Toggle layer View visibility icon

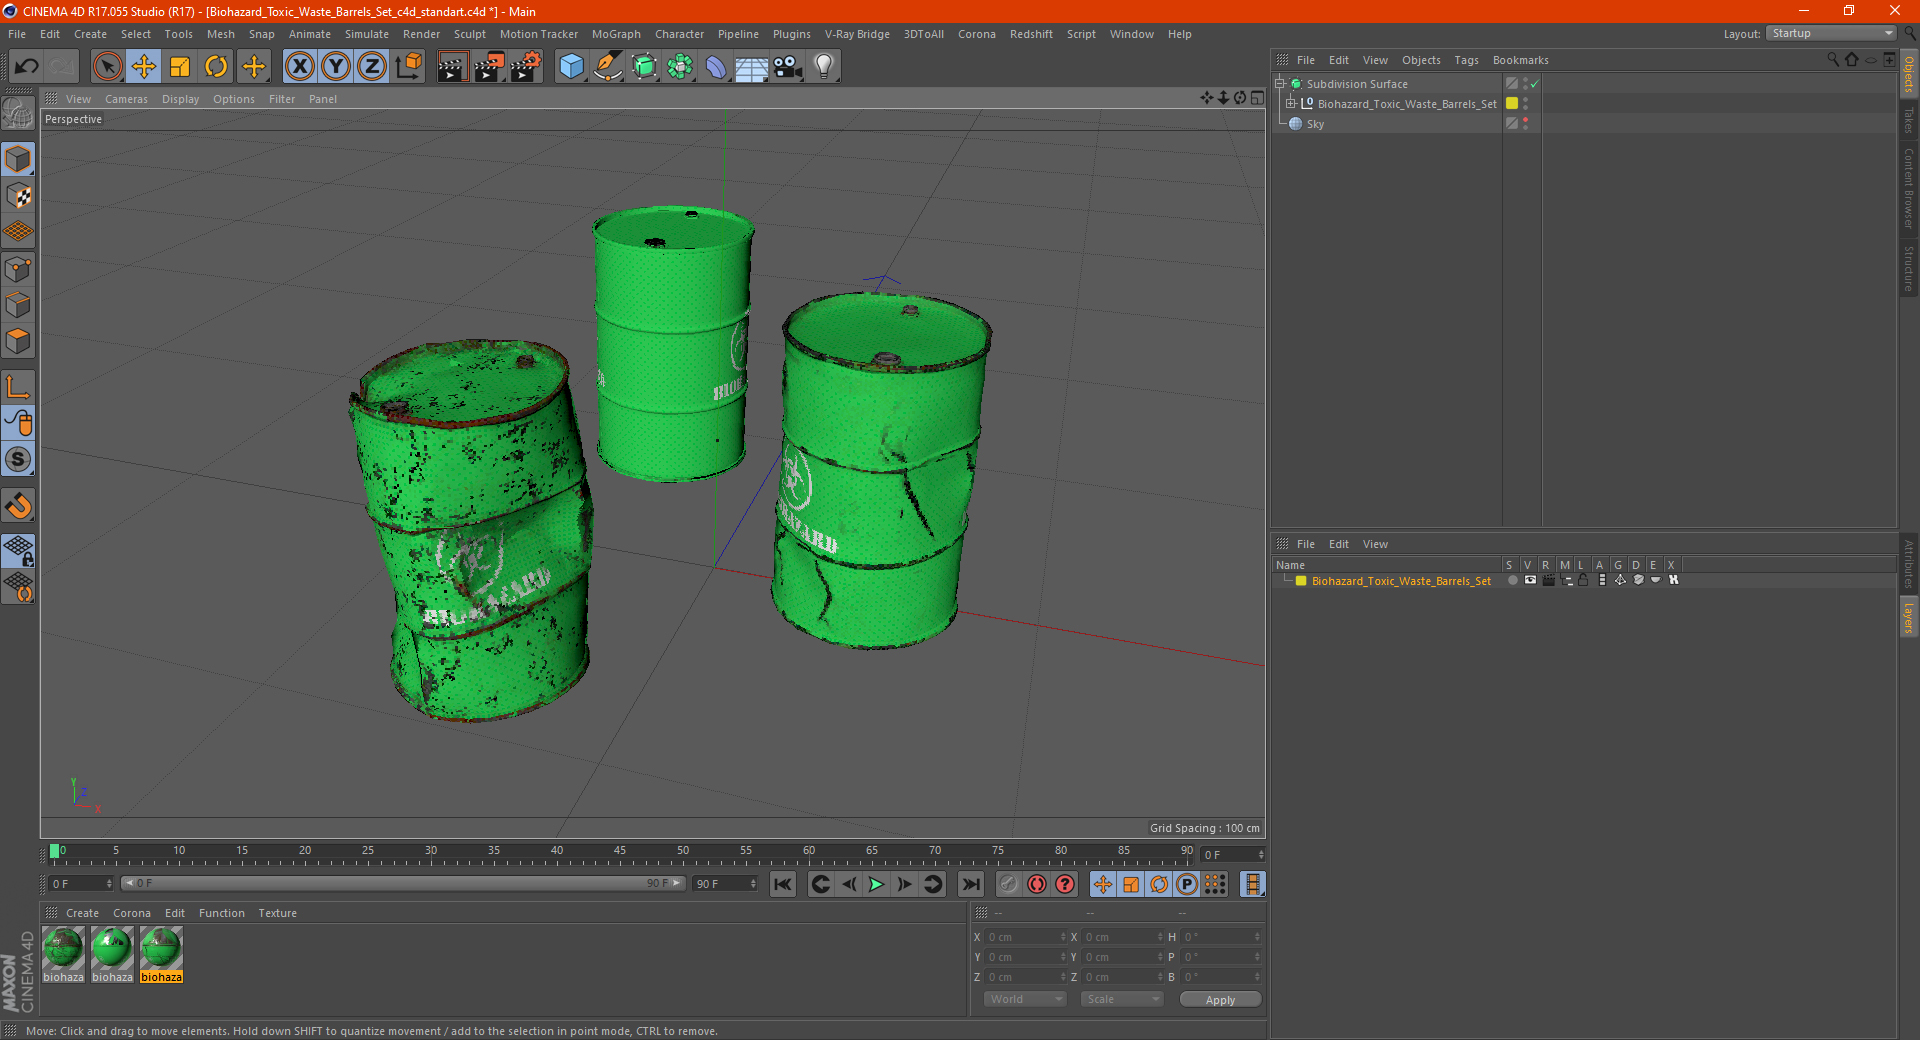click(1530, 580)
